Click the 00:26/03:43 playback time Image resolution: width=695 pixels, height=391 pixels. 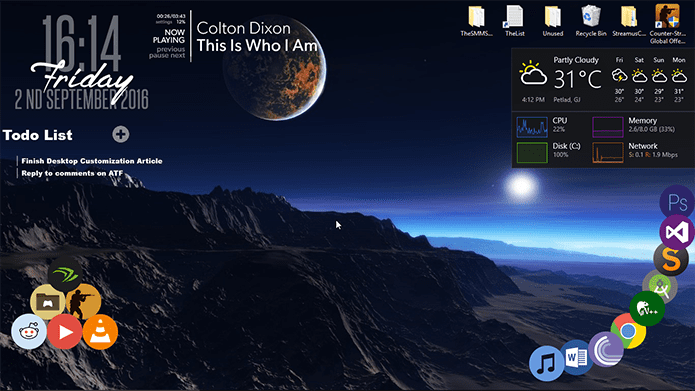pos(171,16)
